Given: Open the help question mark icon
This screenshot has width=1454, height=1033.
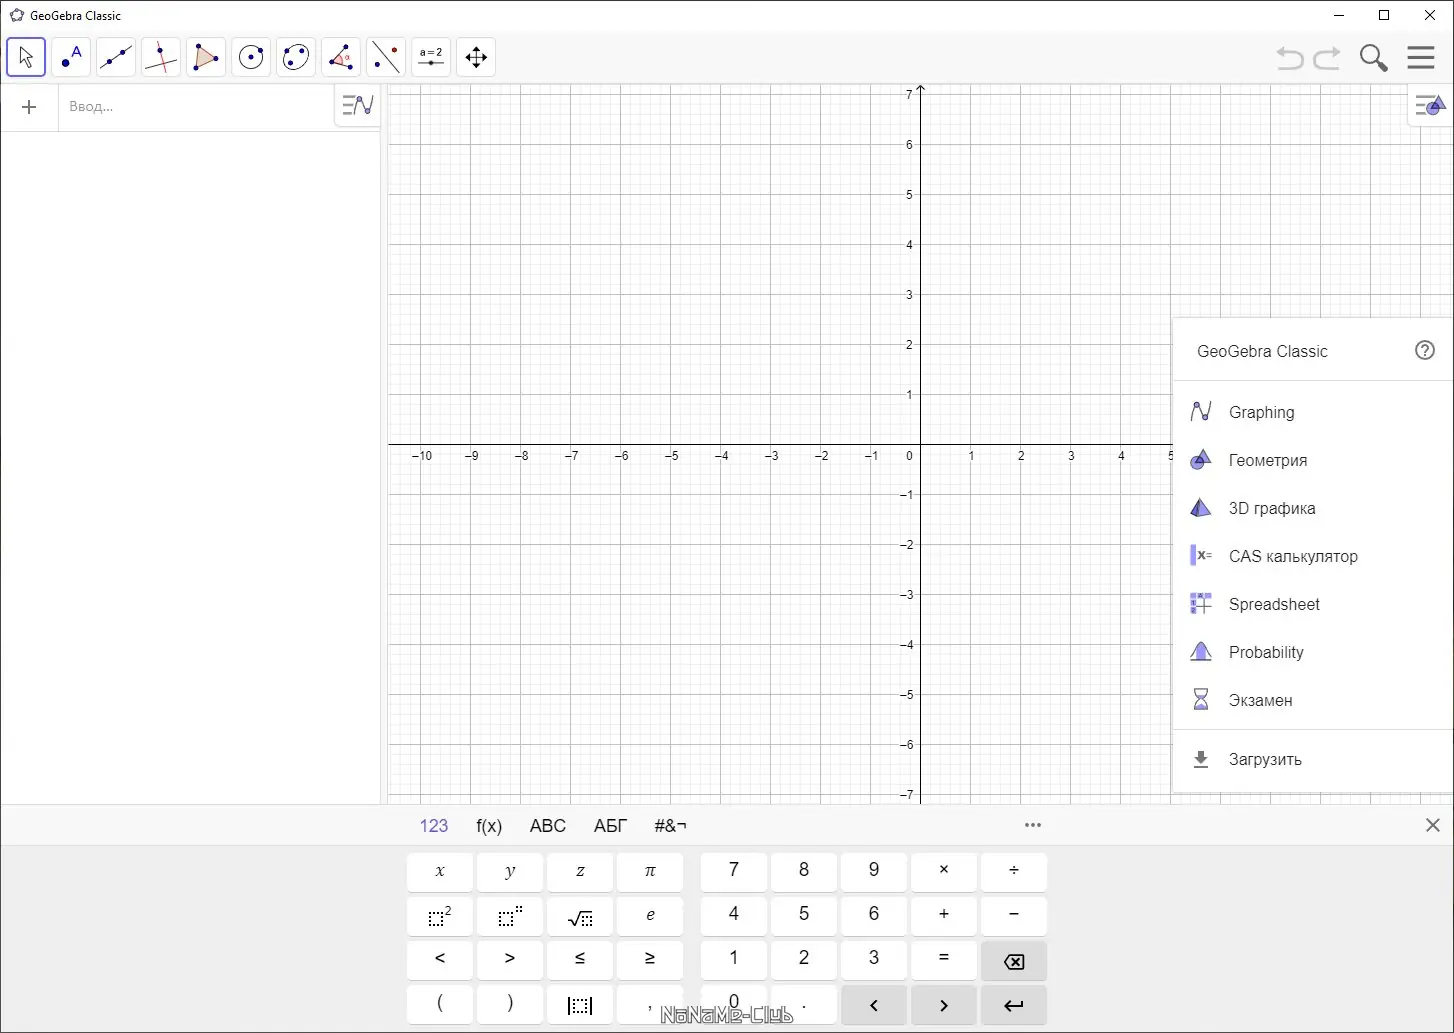Looking at the screenshot, I should pyautogui.click(x=1425, y=350).
